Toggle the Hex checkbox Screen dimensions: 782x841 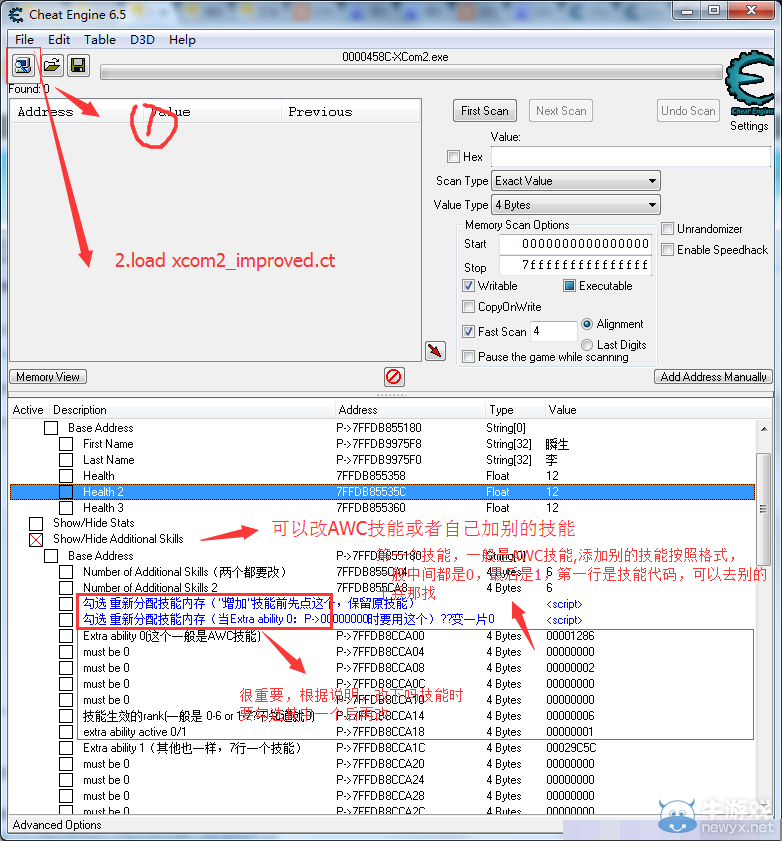453,157
